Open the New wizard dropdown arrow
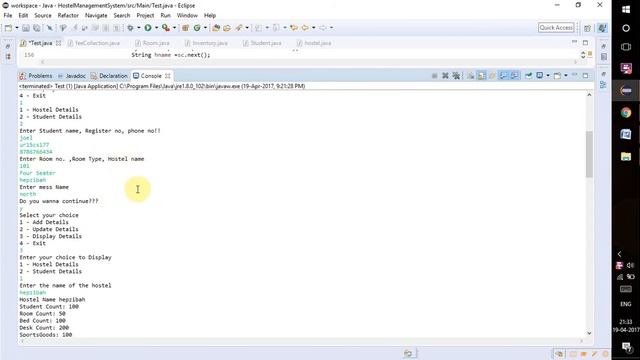Image resolution: width=640 pixels, height=360 pixels. click(17, 28)
